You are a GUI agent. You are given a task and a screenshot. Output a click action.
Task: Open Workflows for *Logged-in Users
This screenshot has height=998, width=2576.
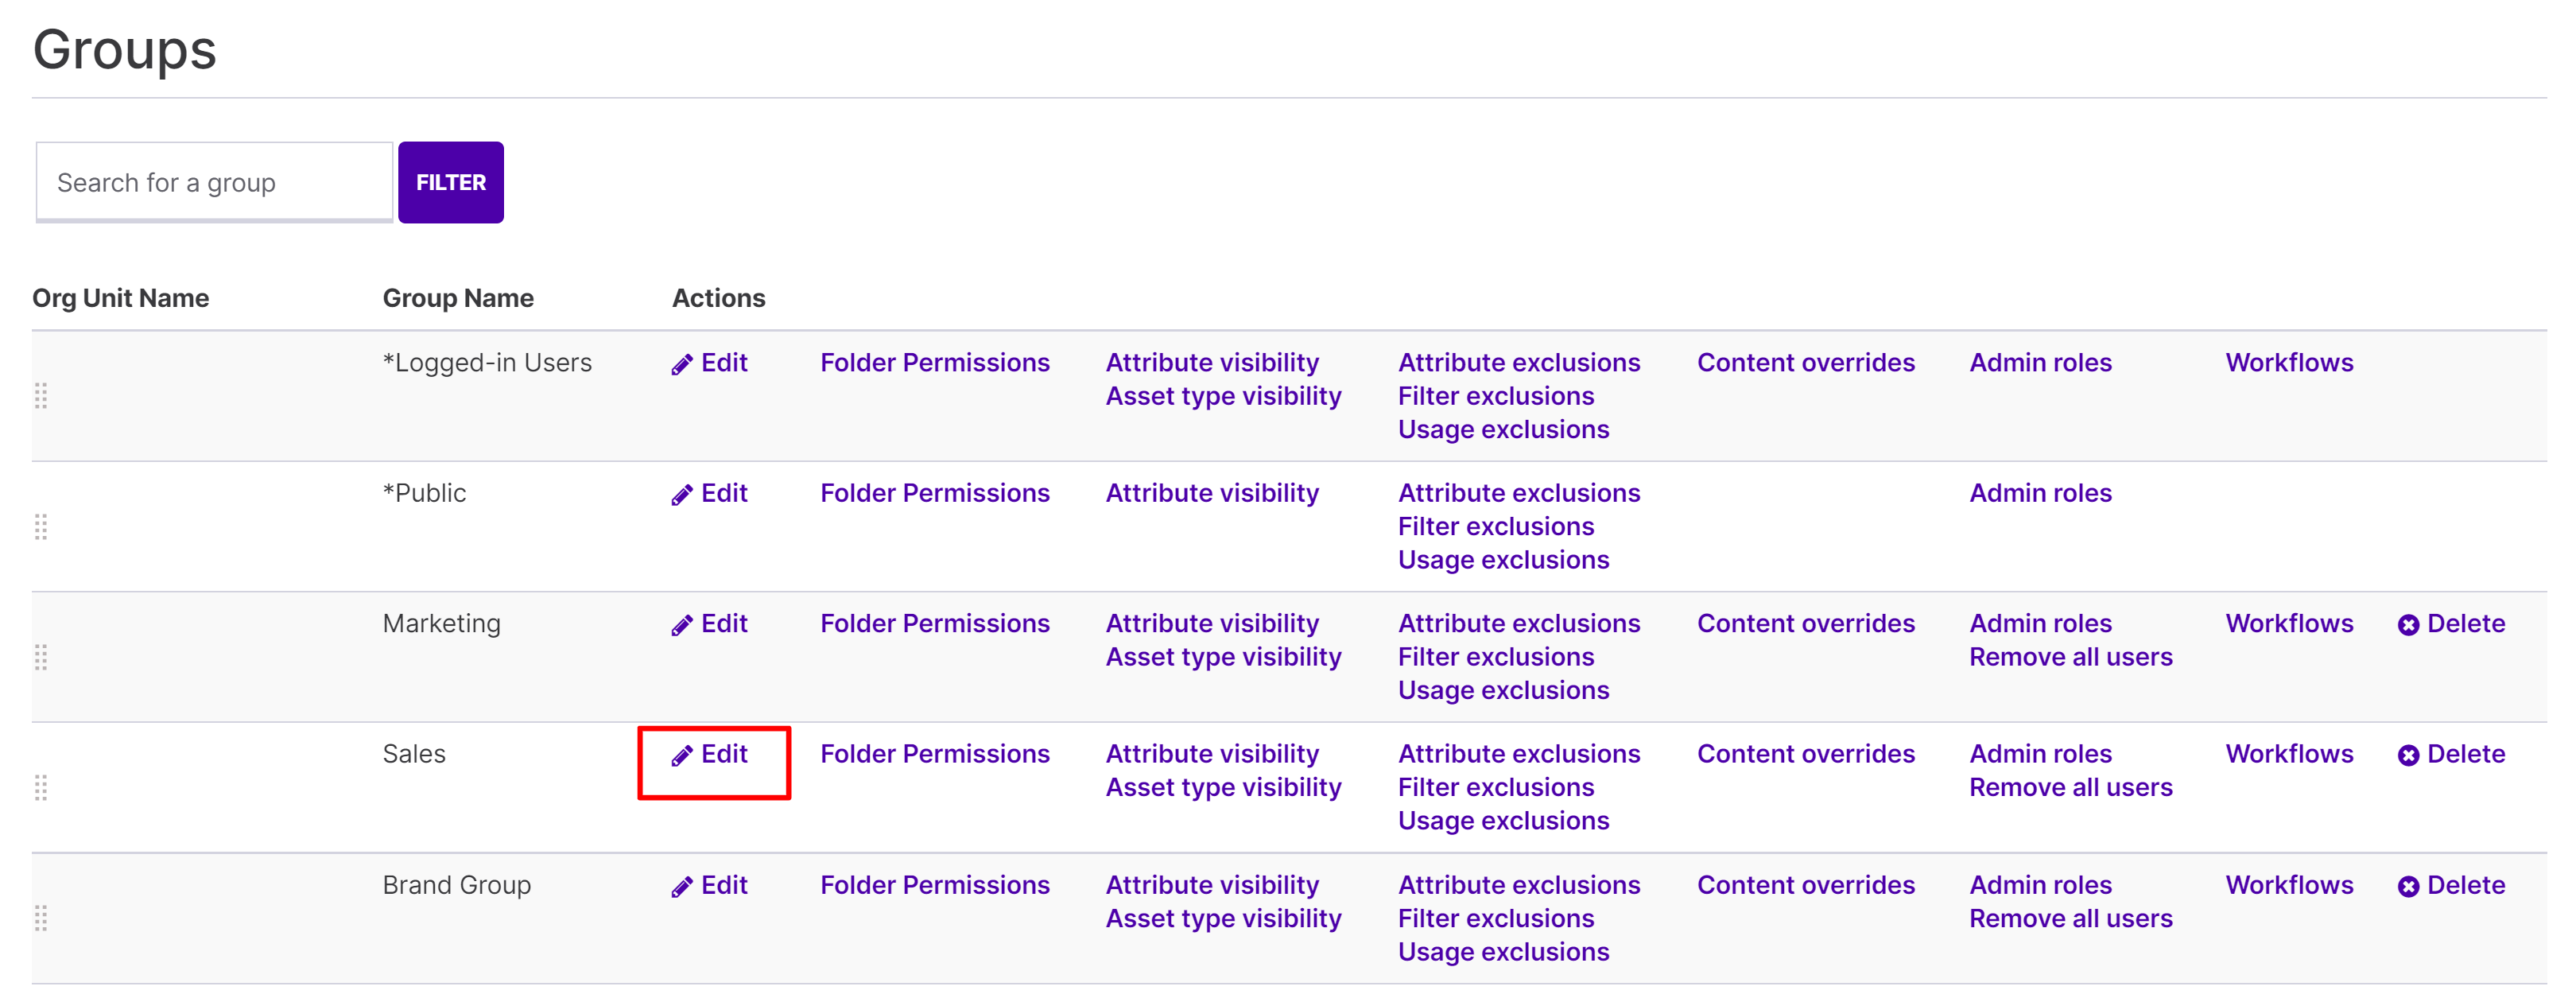(x=2288, y=363)
